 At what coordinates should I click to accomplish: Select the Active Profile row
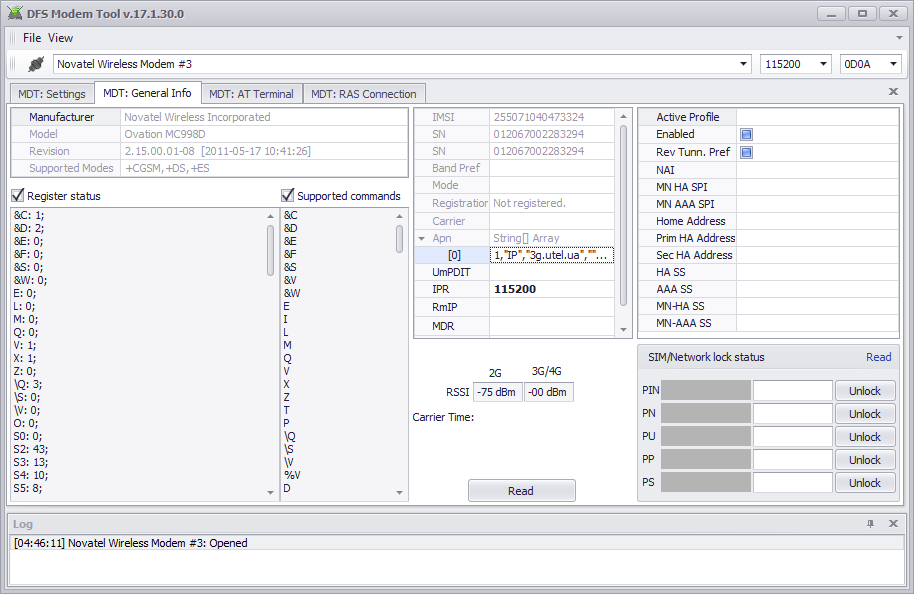coord(768,117)
